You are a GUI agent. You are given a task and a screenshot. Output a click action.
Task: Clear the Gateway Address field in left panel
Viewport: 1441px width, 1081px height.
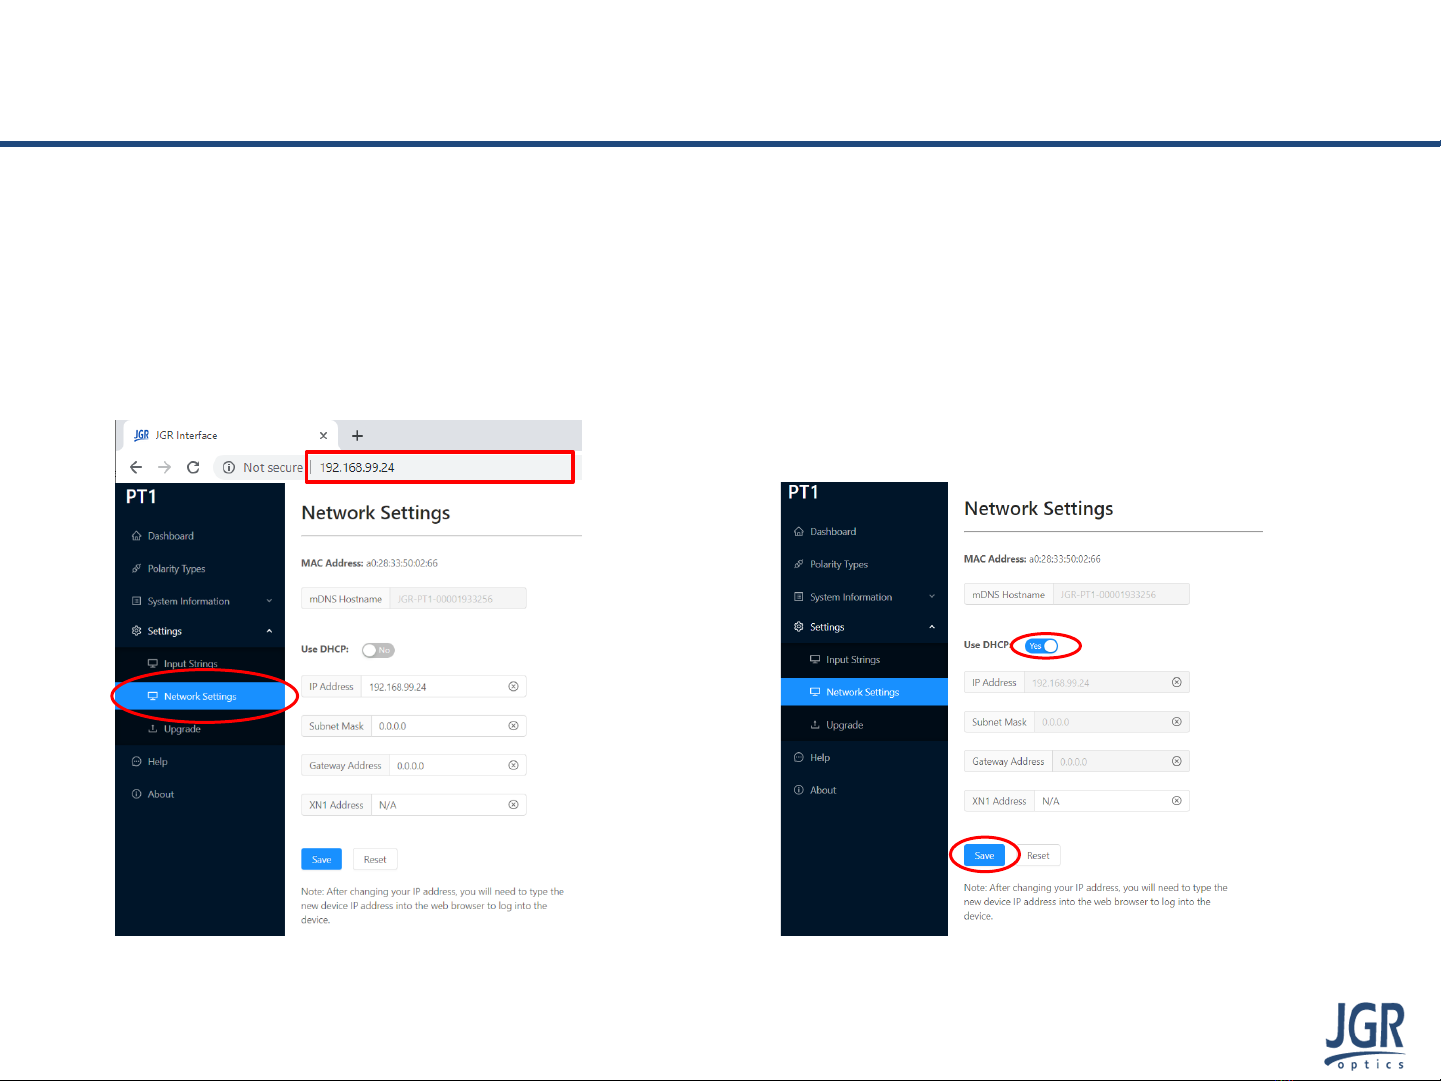pos(513,765)
